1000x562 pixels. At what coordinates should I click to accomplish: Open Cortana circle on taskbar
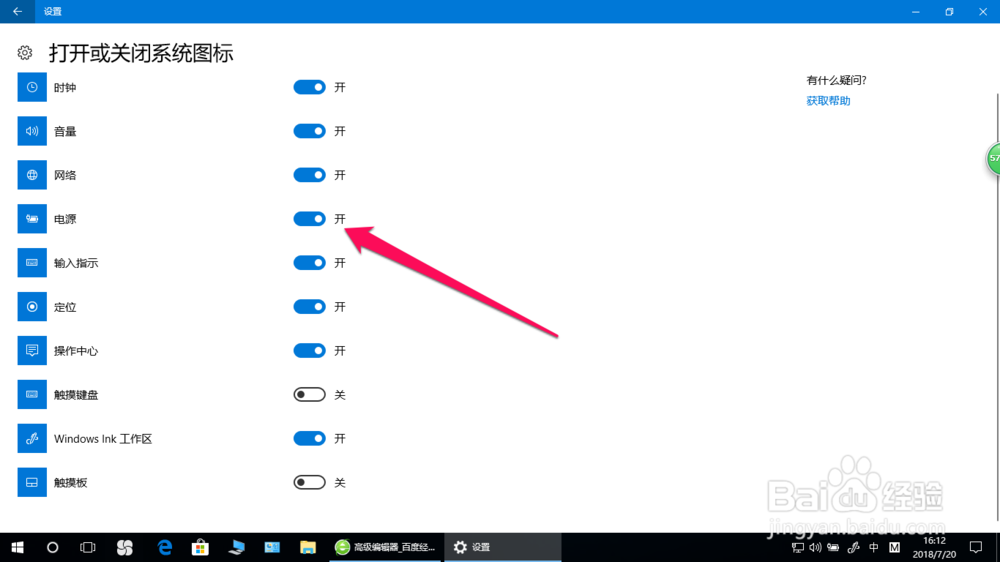[x=52, y=547]
